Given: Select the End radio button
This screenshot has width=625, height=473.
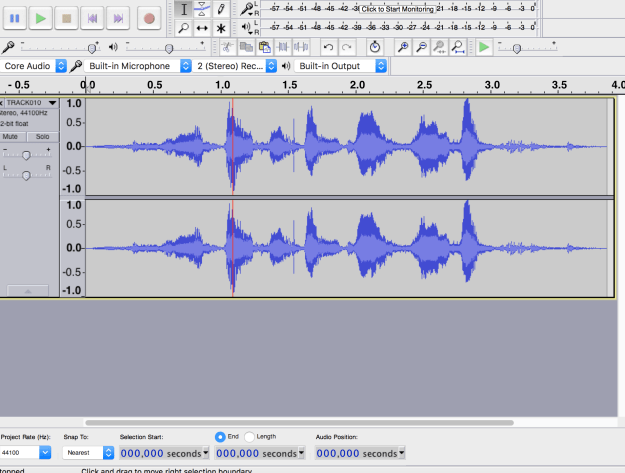Looking at the screenshot, I should click(220, 436).
